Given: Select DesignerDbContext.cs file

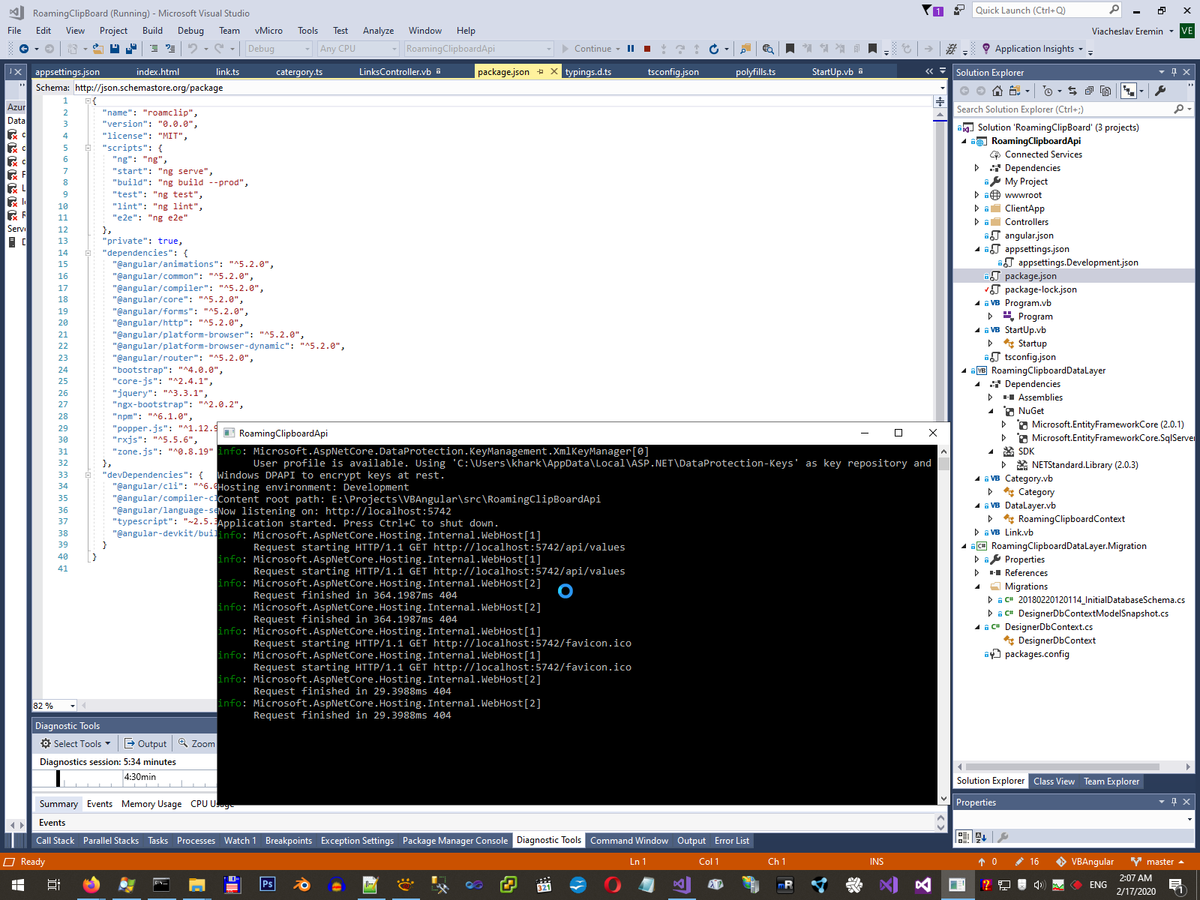Looking at the screenshot, I should coord(1051,627).
